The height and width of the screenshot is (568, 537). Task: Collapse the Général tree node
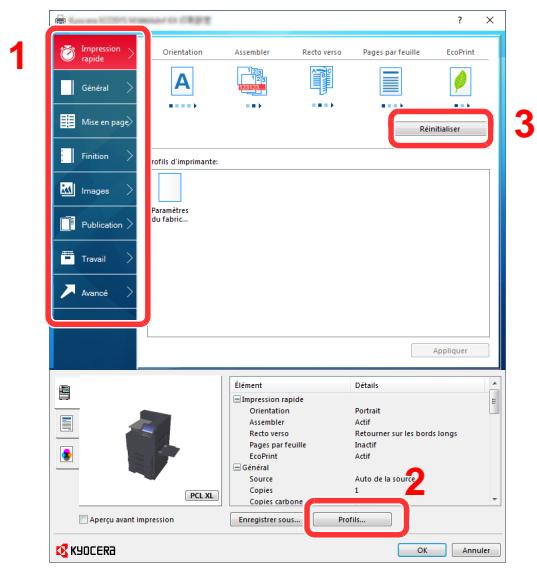click(237, 467)
